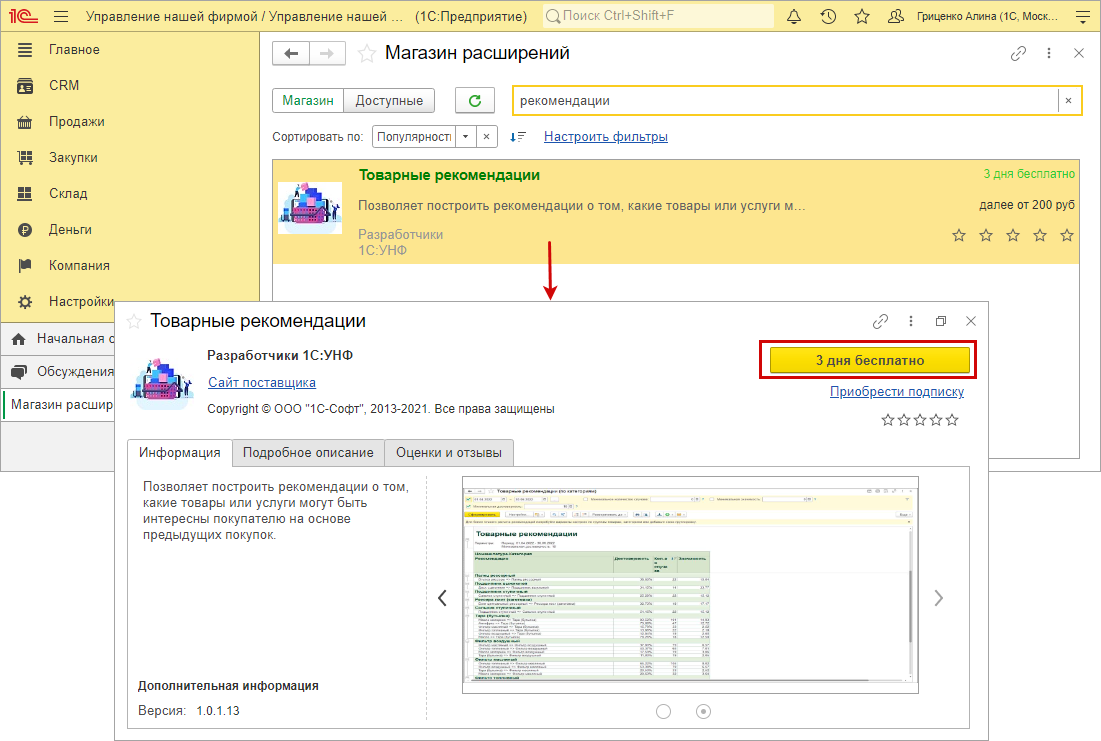Click the back arrow navigation button

(x=291, y=53)
